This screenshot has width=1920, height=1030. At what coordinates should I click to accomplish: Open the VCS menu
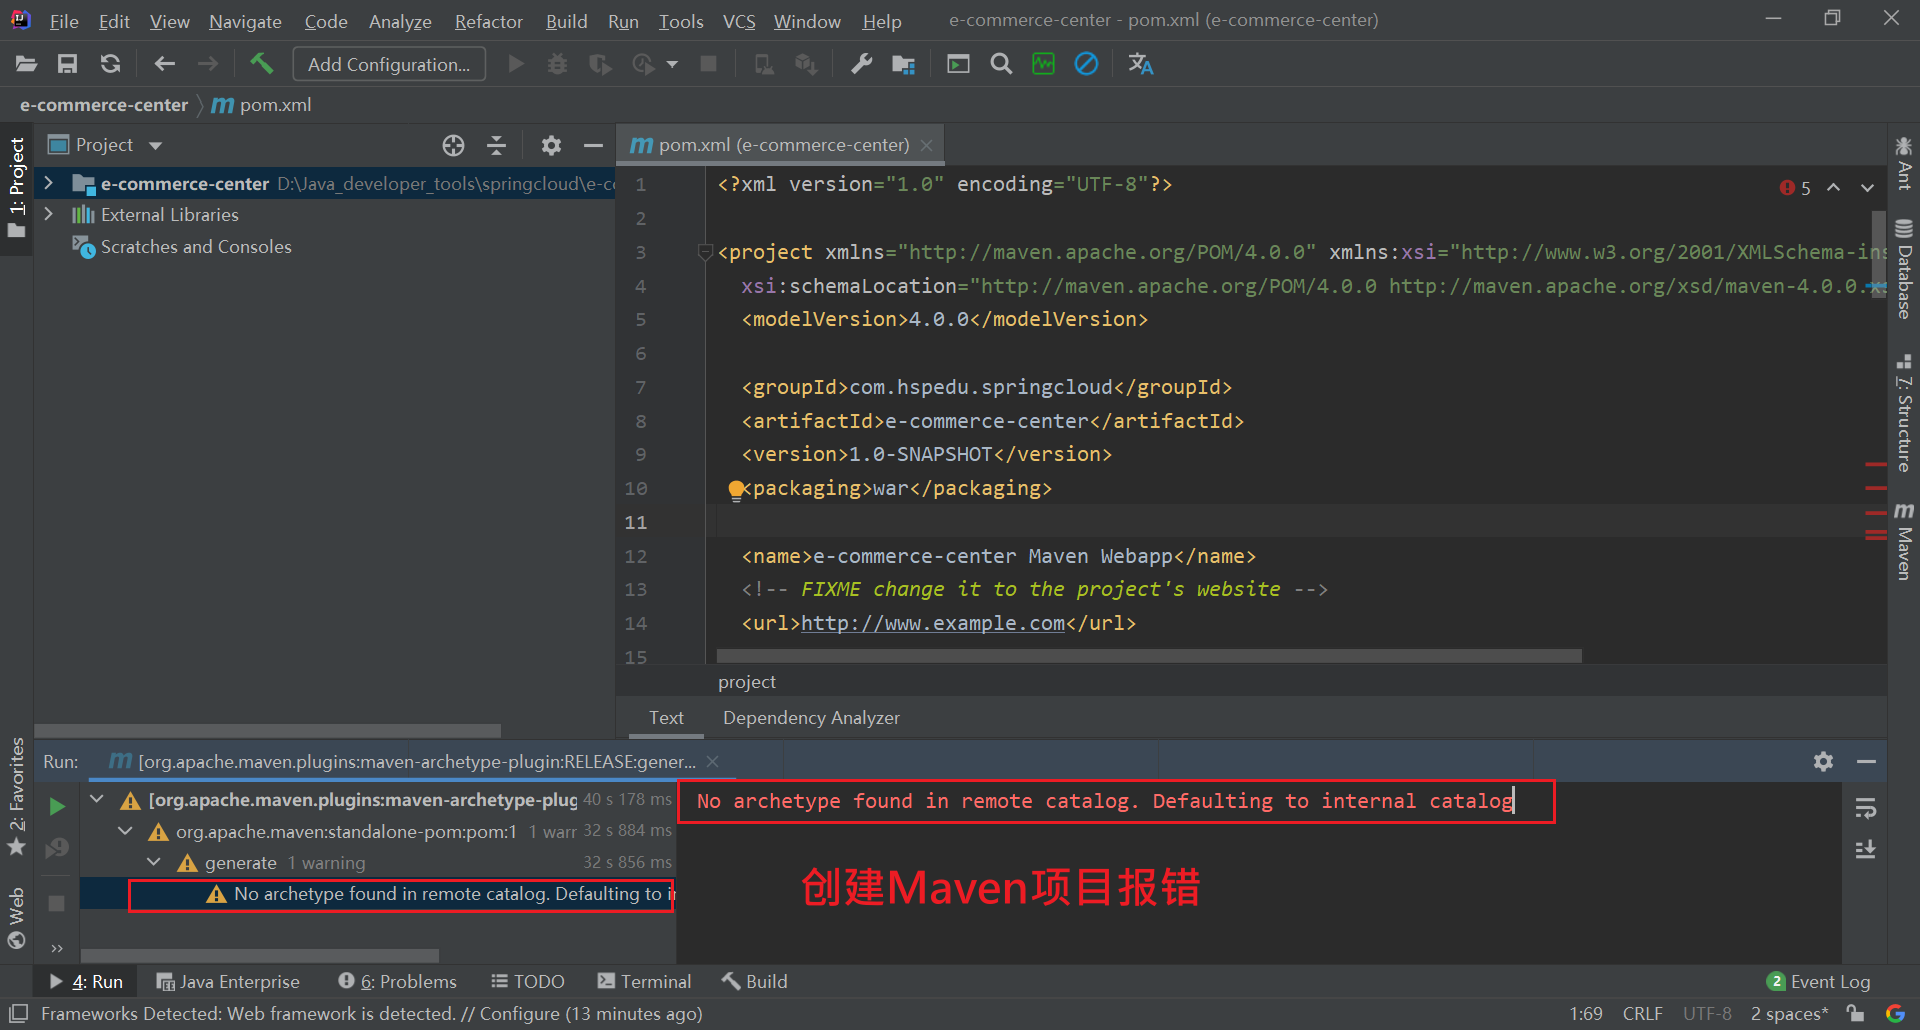[x=739, y=21]
